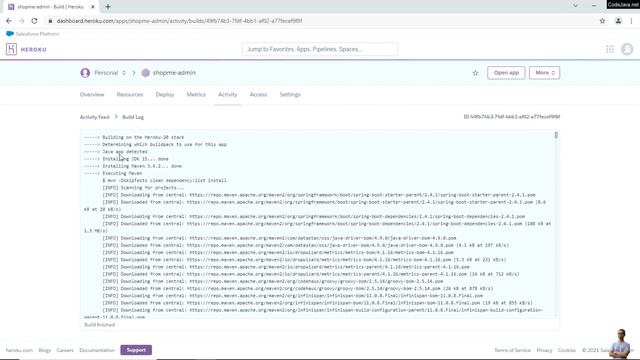Click the browser address bar
The height and width of the screenshot is (360, 640).
tap(320, 21)
